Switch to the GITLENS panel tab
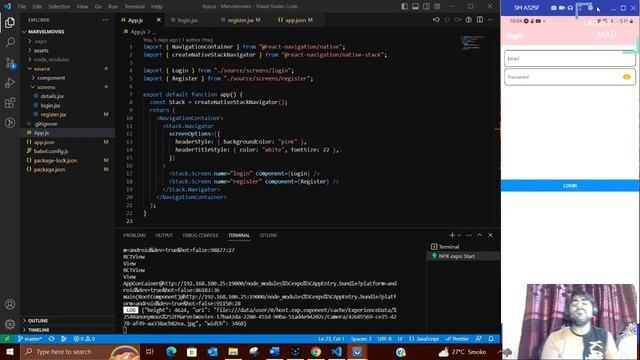 point(268,235)
